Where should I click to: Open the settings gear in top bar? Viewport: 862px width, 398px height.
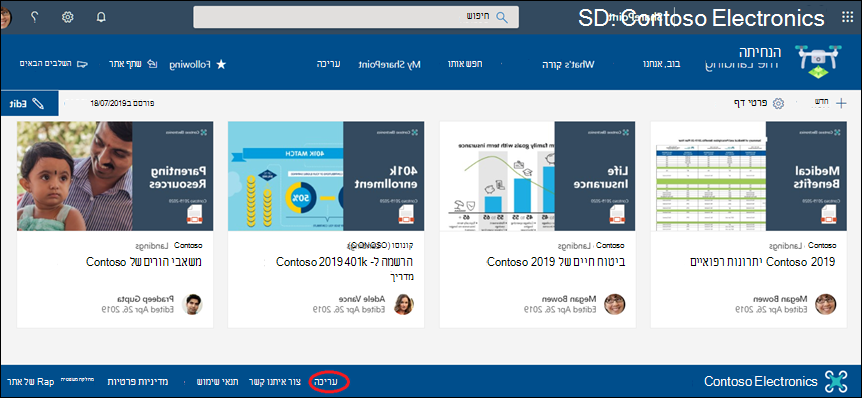click(x=68, y=17)
